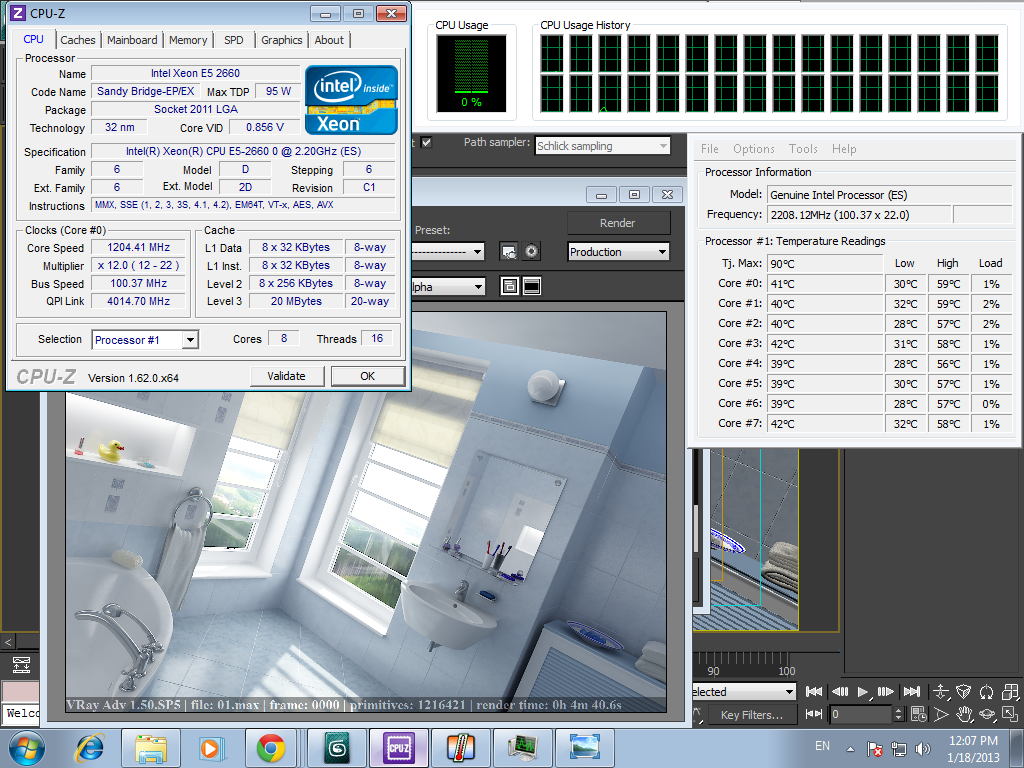Click Go to End playback button
Viewport: 1024px width, 768px height.
[912, 691]
